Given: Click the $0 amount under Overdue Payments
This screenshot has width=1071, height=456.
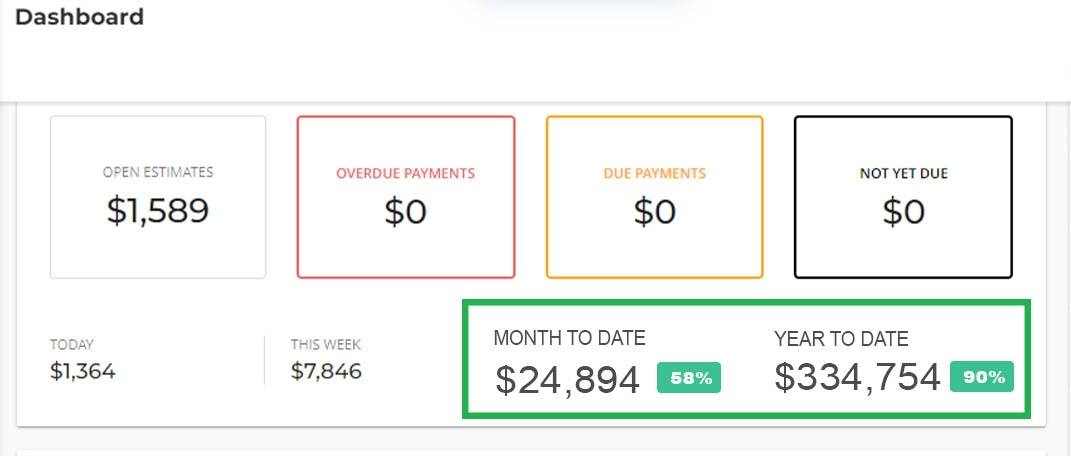Looking at the screenshot, I should pos(405,211).
